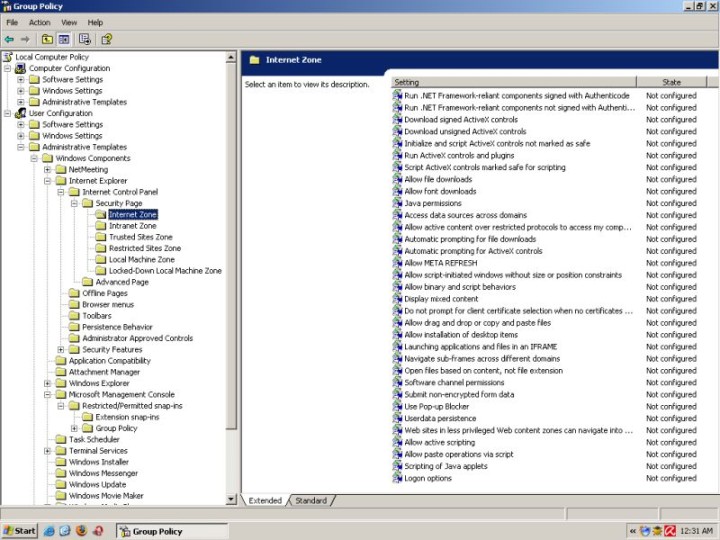The width and height of the screenshot is (720, 540).
Task: Expand the Security Features tree node
Action: (x=61, y=349)
